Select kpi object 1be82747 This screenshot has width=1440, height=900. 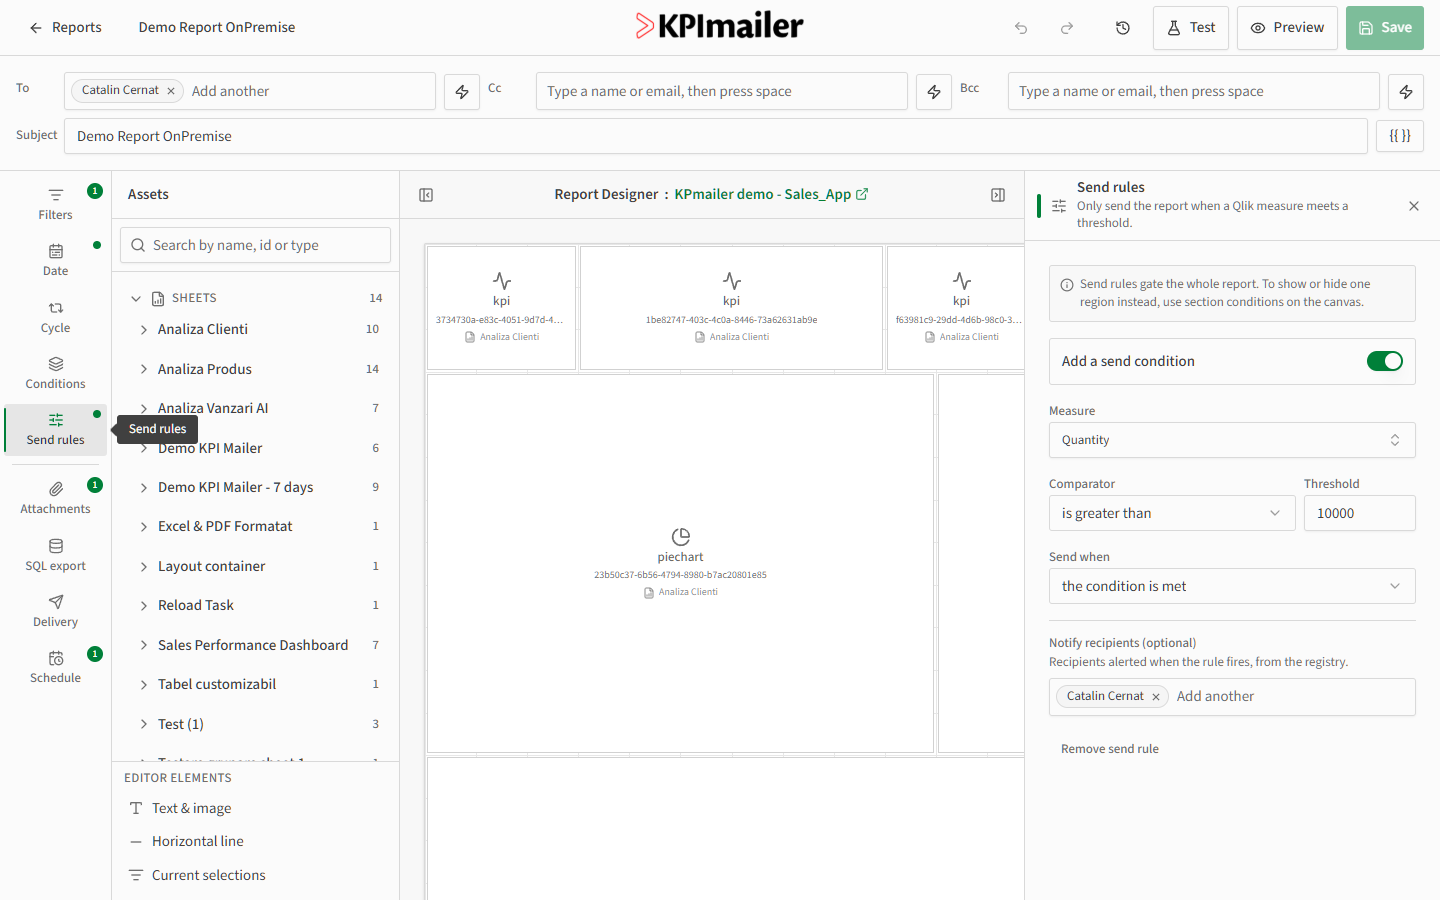point(732,308)
